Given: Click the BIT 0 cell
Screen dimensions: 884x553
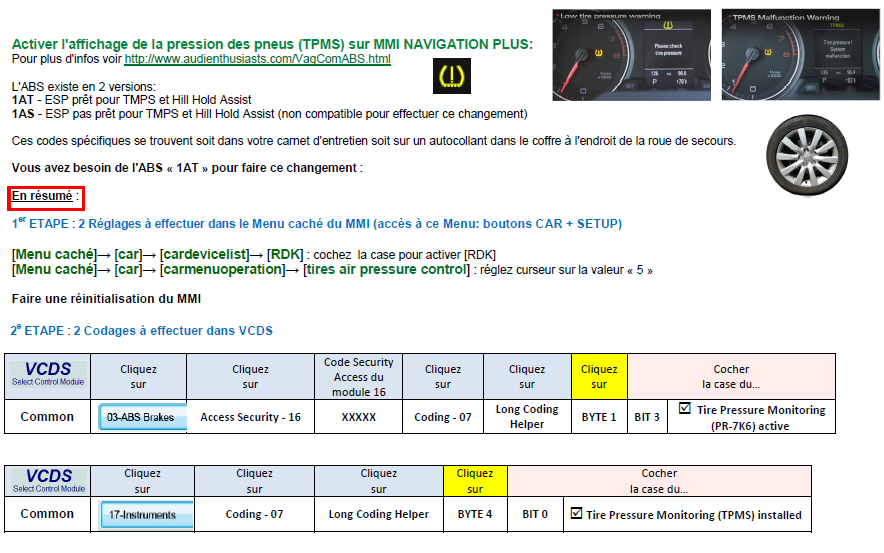Looking at the screenshot, I should [x=535, y=514].
